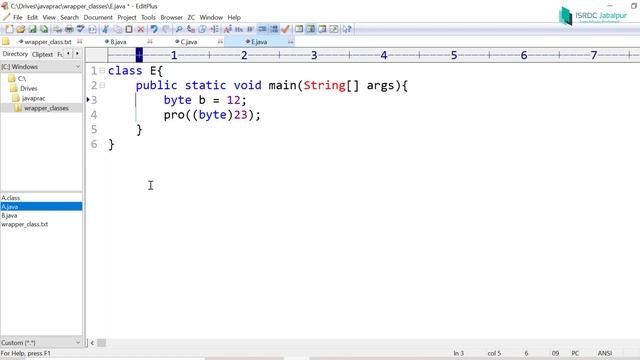The width and height of the screenshot is (640, 360).
Task: Select A.java in the file list
Action: coord(41,207)
